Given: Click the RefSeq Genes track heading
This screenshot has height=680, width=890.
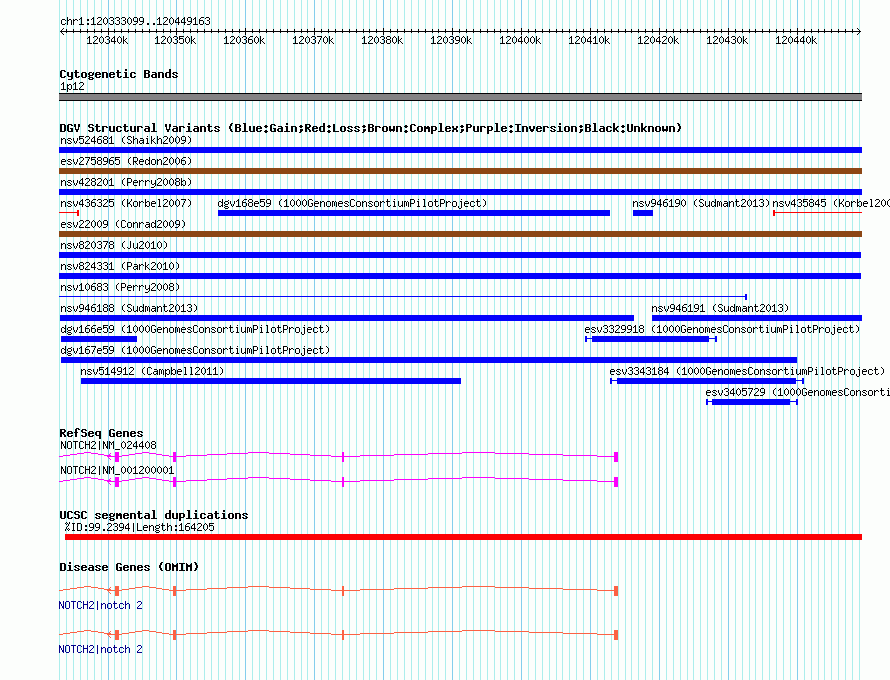Looking at the screenshot, I should [101, 433].
